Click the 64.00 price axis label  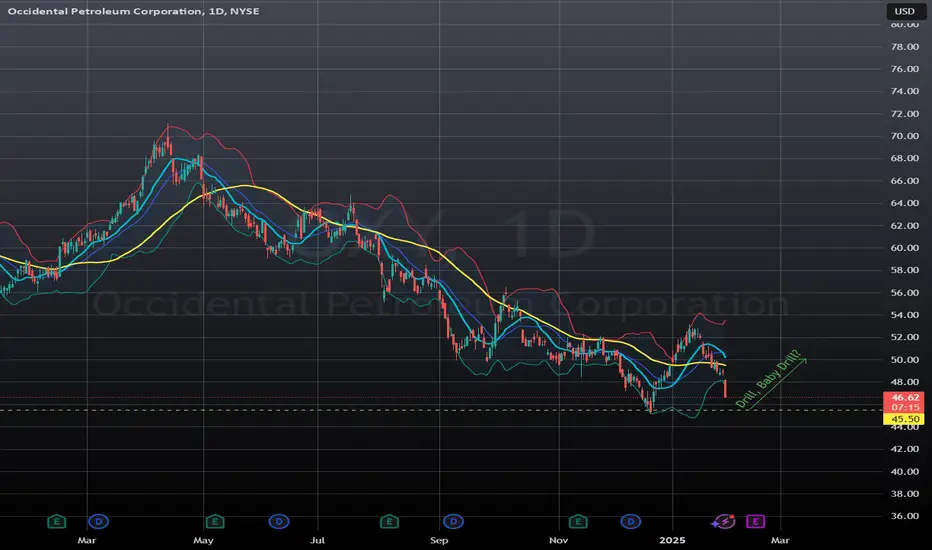tap(905, 203)
